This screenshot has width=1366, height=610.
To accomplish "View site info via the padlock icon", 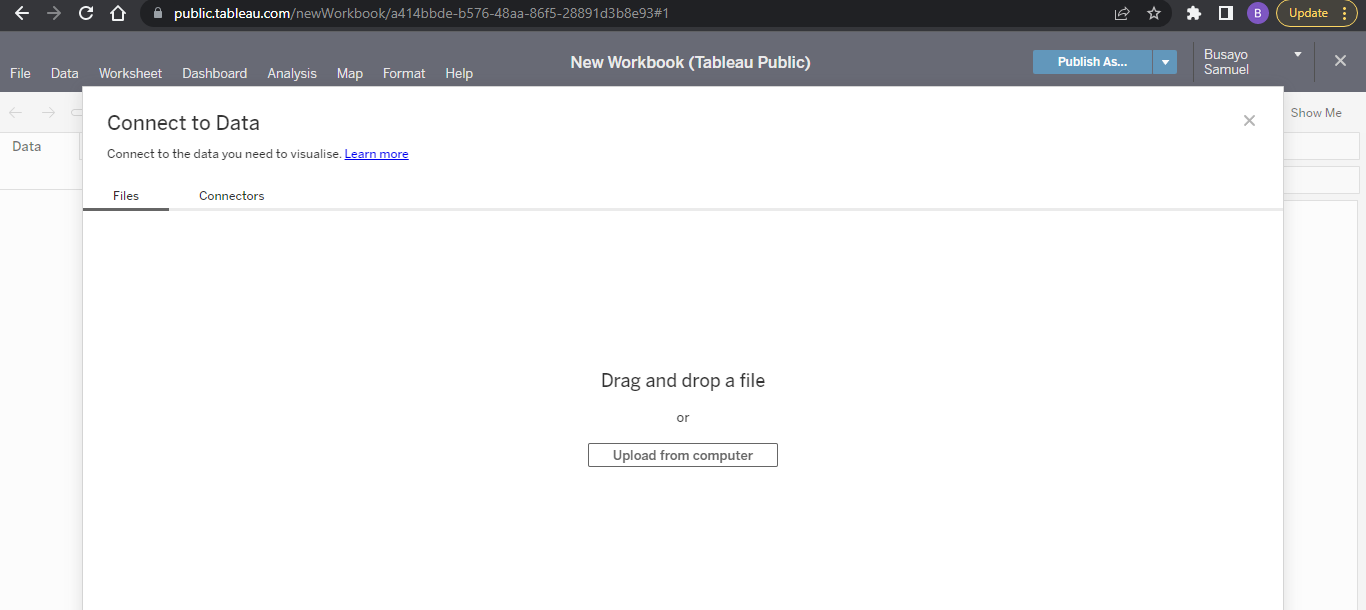I will tap(157, 14).
